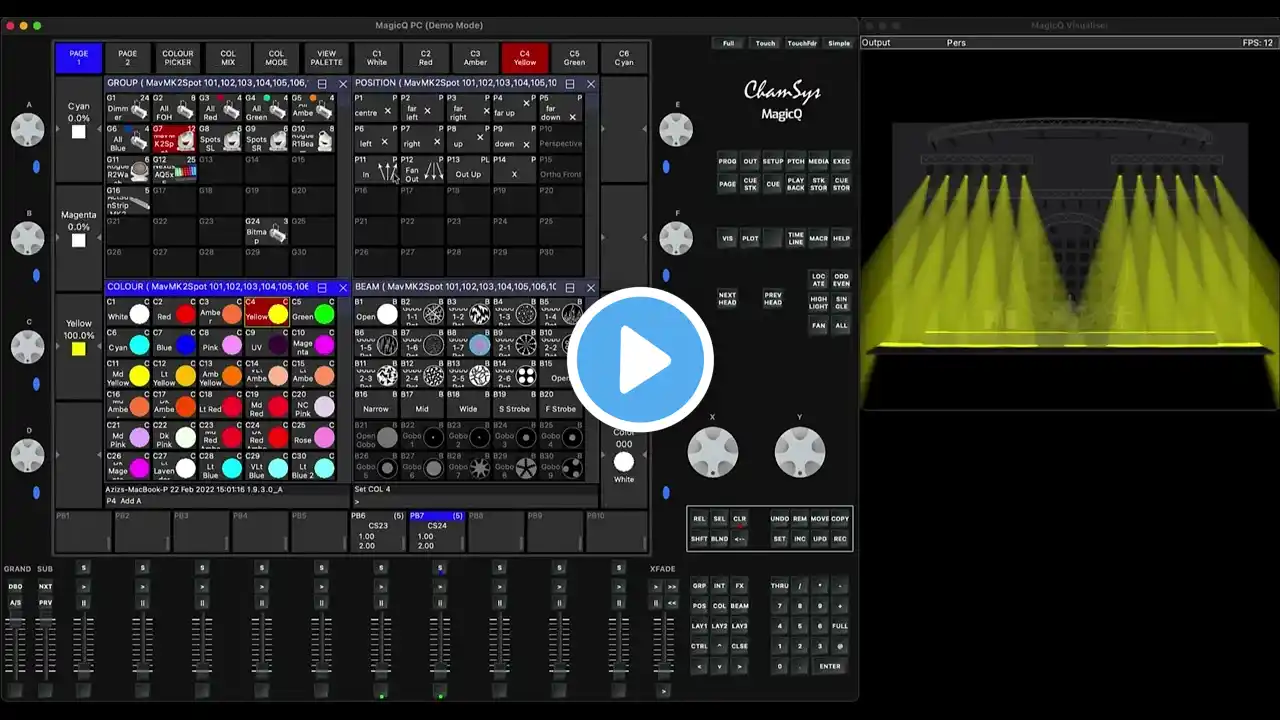This screenshot has width=1280, height=720.
Task: Close the COLOUR window
Action: (342, 287)
